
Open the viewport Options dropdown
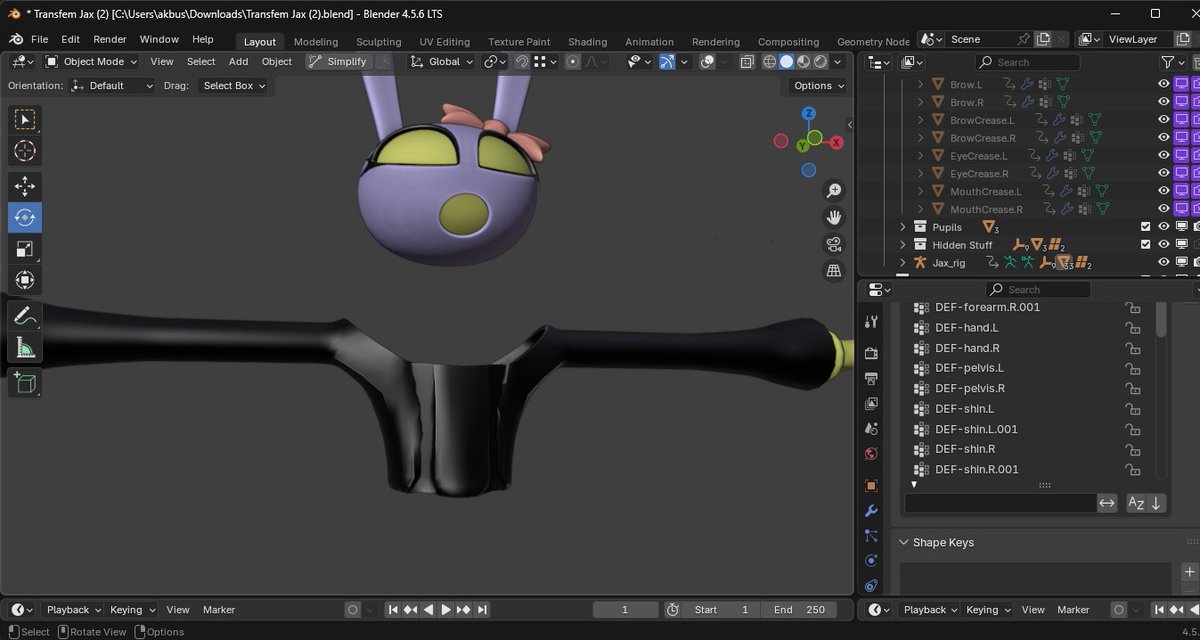819,86
